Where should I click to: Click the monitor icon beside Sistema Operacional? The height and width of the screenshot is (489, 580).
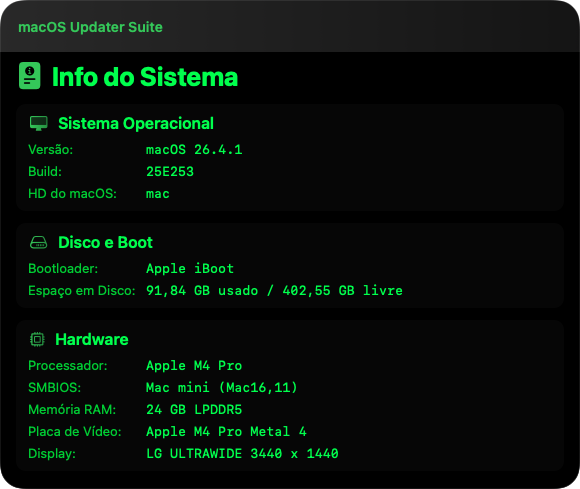[x=38, y=123]
